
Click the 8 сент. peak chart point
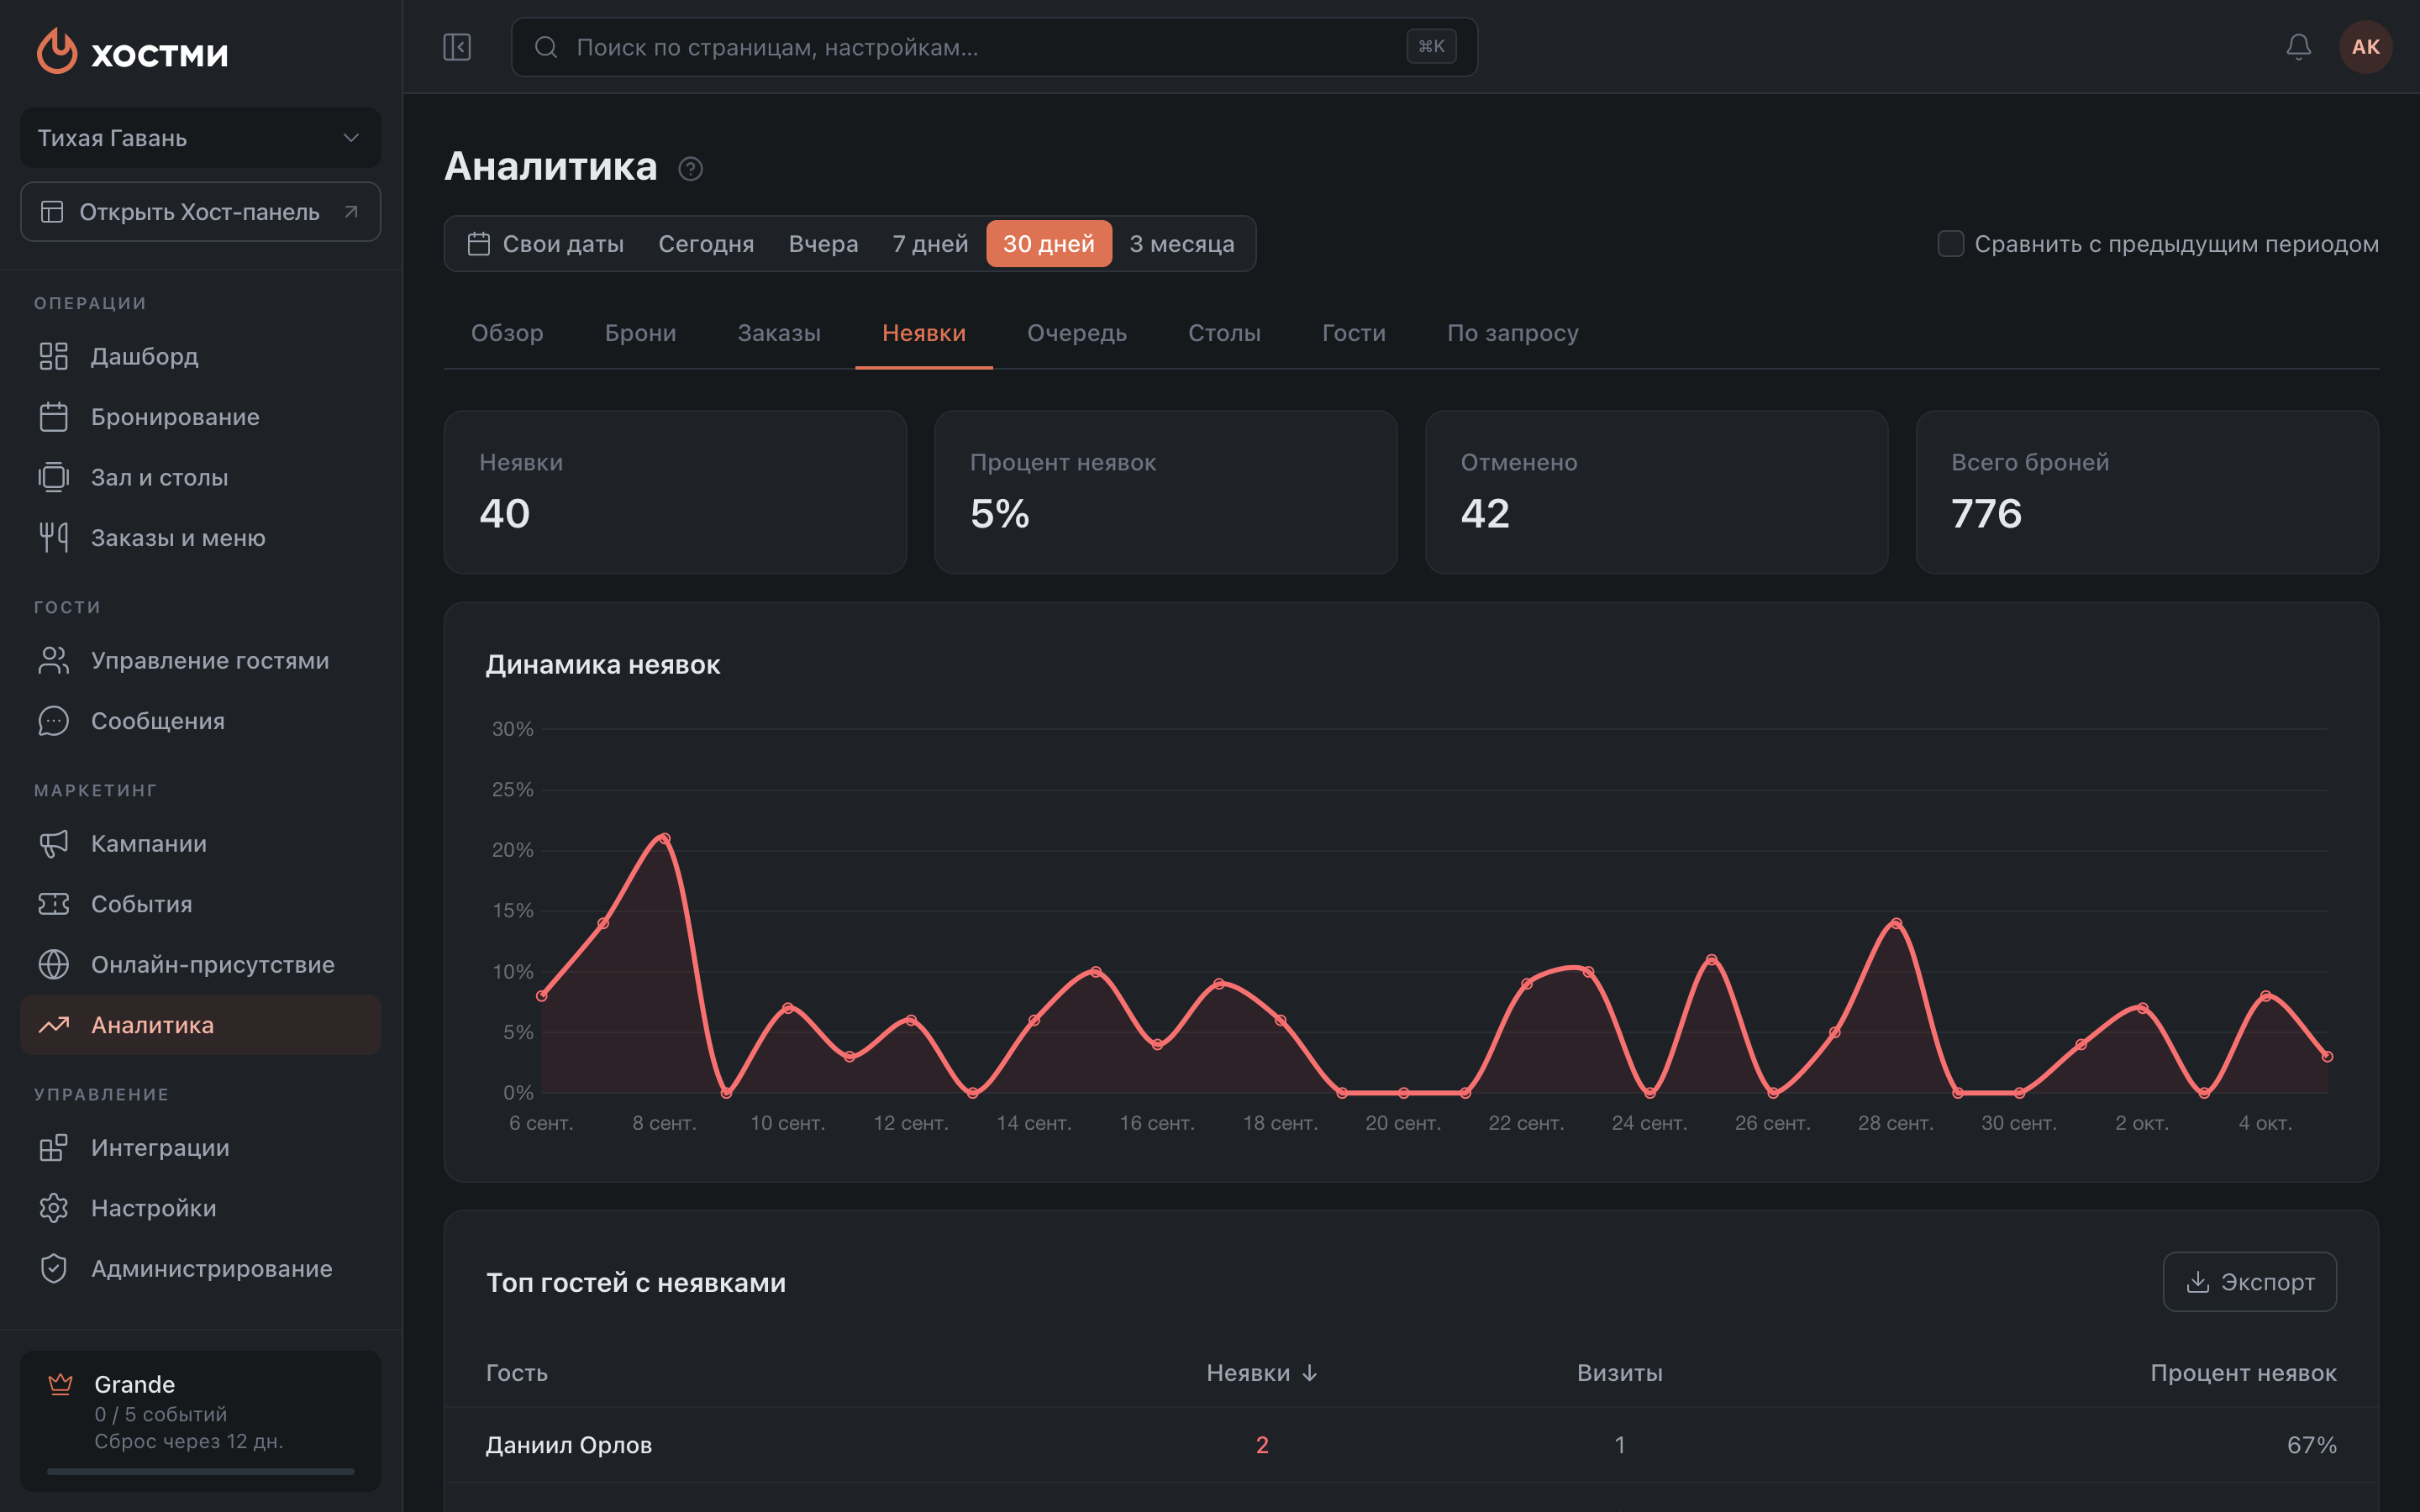point(664,838)
